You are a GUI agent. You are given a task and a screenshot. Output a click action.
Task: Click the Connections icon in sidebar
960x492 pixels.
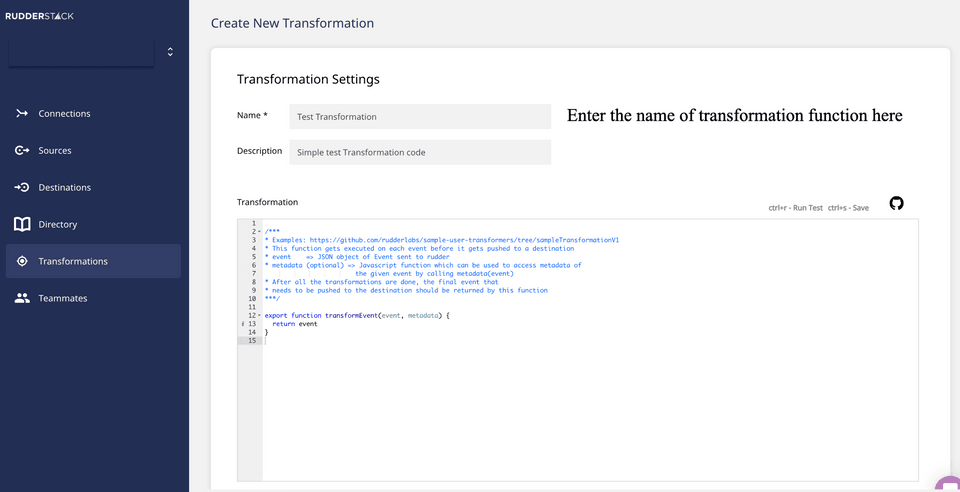(x=22, y=113)
